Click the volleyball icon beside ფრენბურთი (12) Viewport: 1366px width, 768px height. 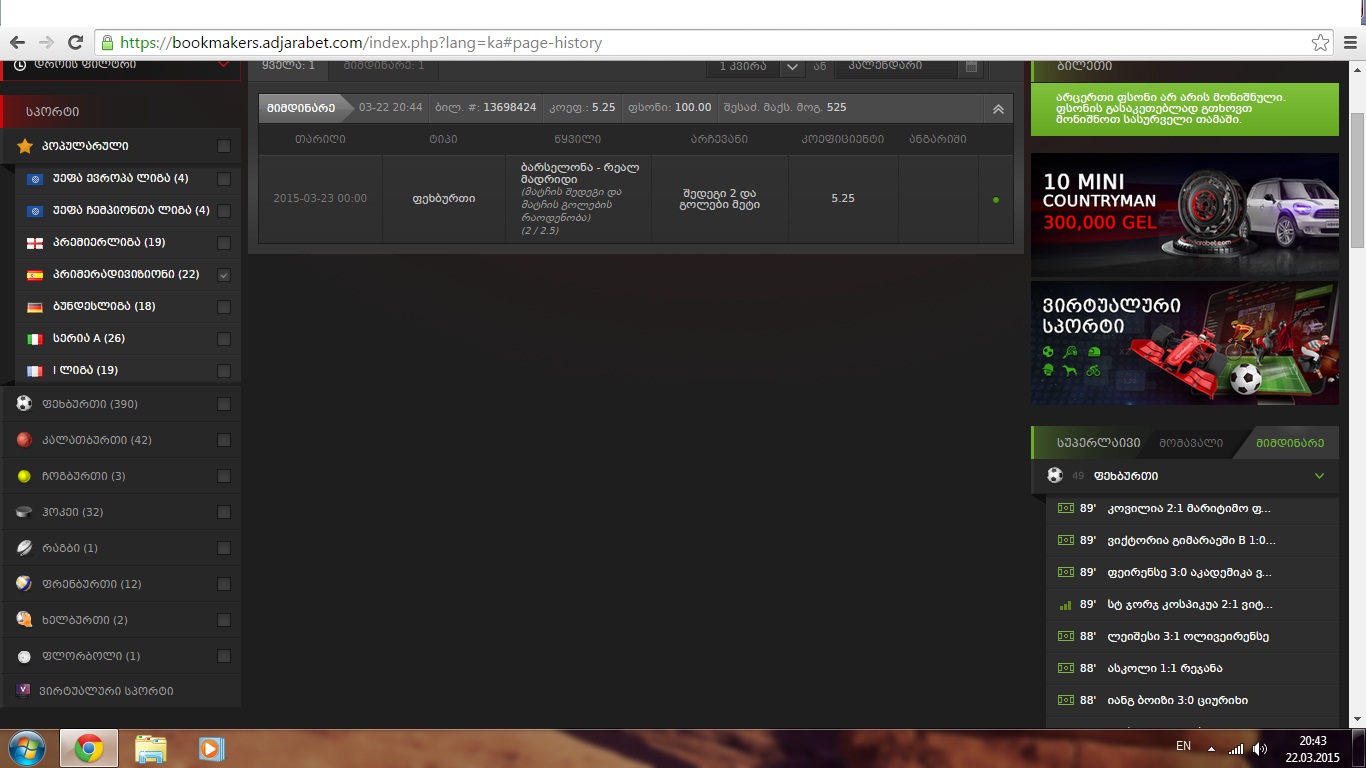[25, 584]
